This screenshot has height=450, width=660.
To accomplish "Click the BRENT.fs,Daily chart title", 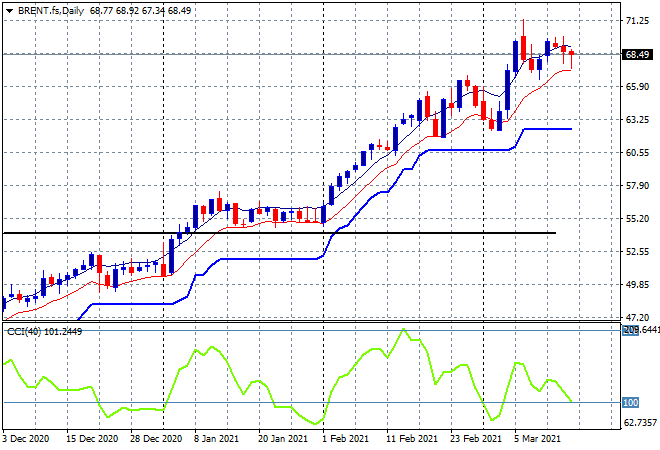I will click(x=51, y=11).
